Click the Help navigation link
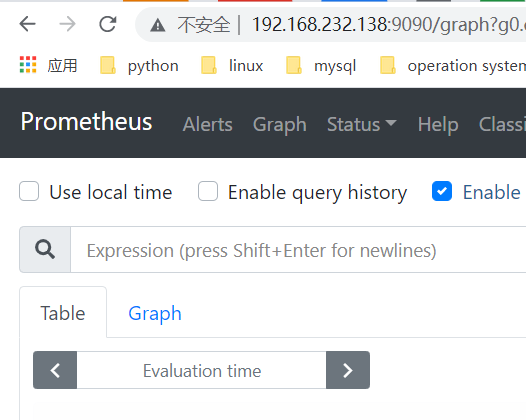The height and width of the screenshot is (420, 526). 438,124
